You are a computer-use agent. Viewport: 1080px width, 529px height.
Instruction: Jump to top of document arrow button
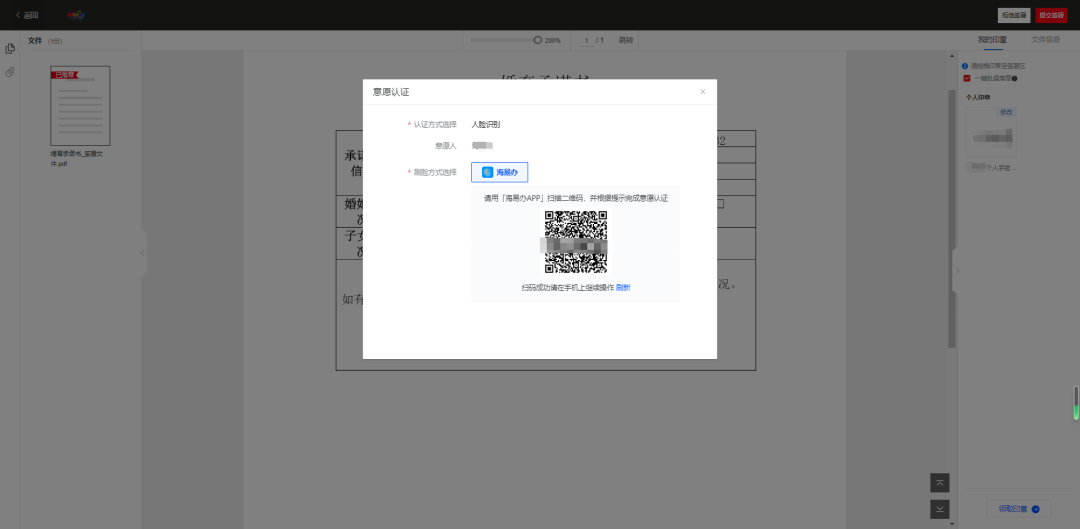point(939,483)
